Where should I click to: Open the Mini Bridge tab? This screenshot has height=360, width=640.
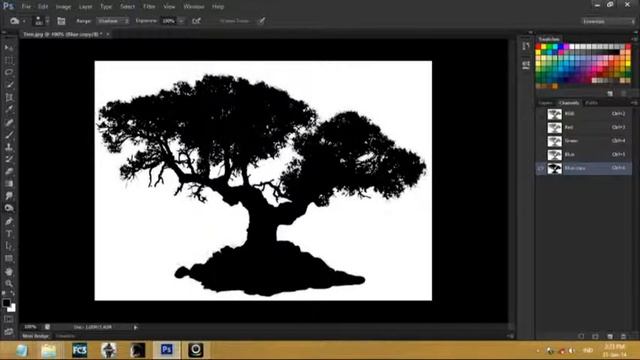coord(36,336)
